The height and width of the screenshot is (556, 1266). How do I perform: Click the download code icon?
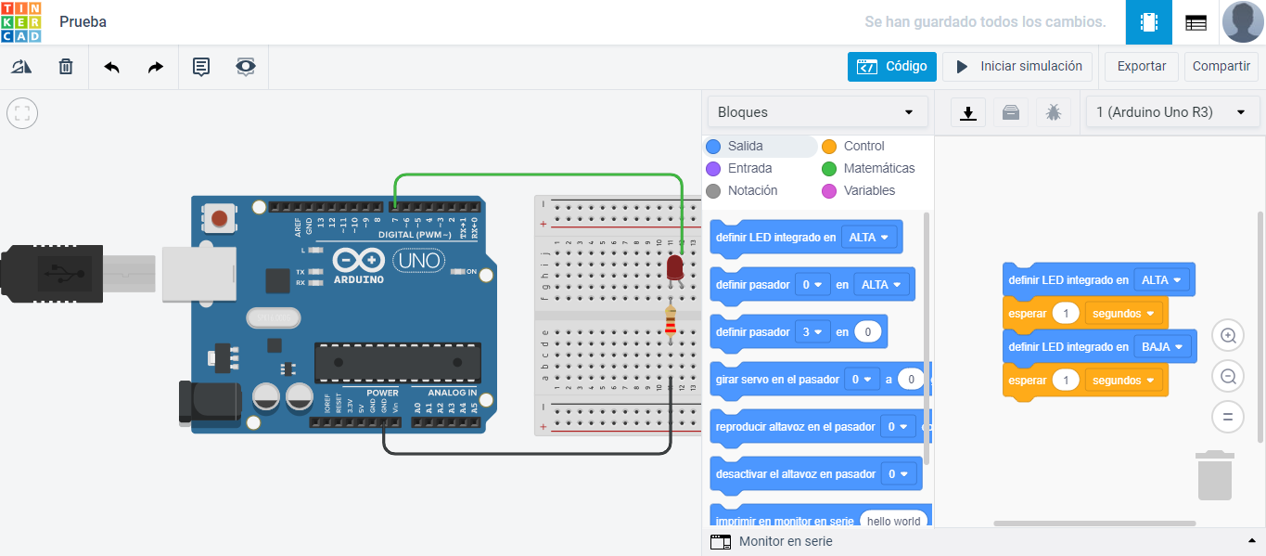pos(968,113)
